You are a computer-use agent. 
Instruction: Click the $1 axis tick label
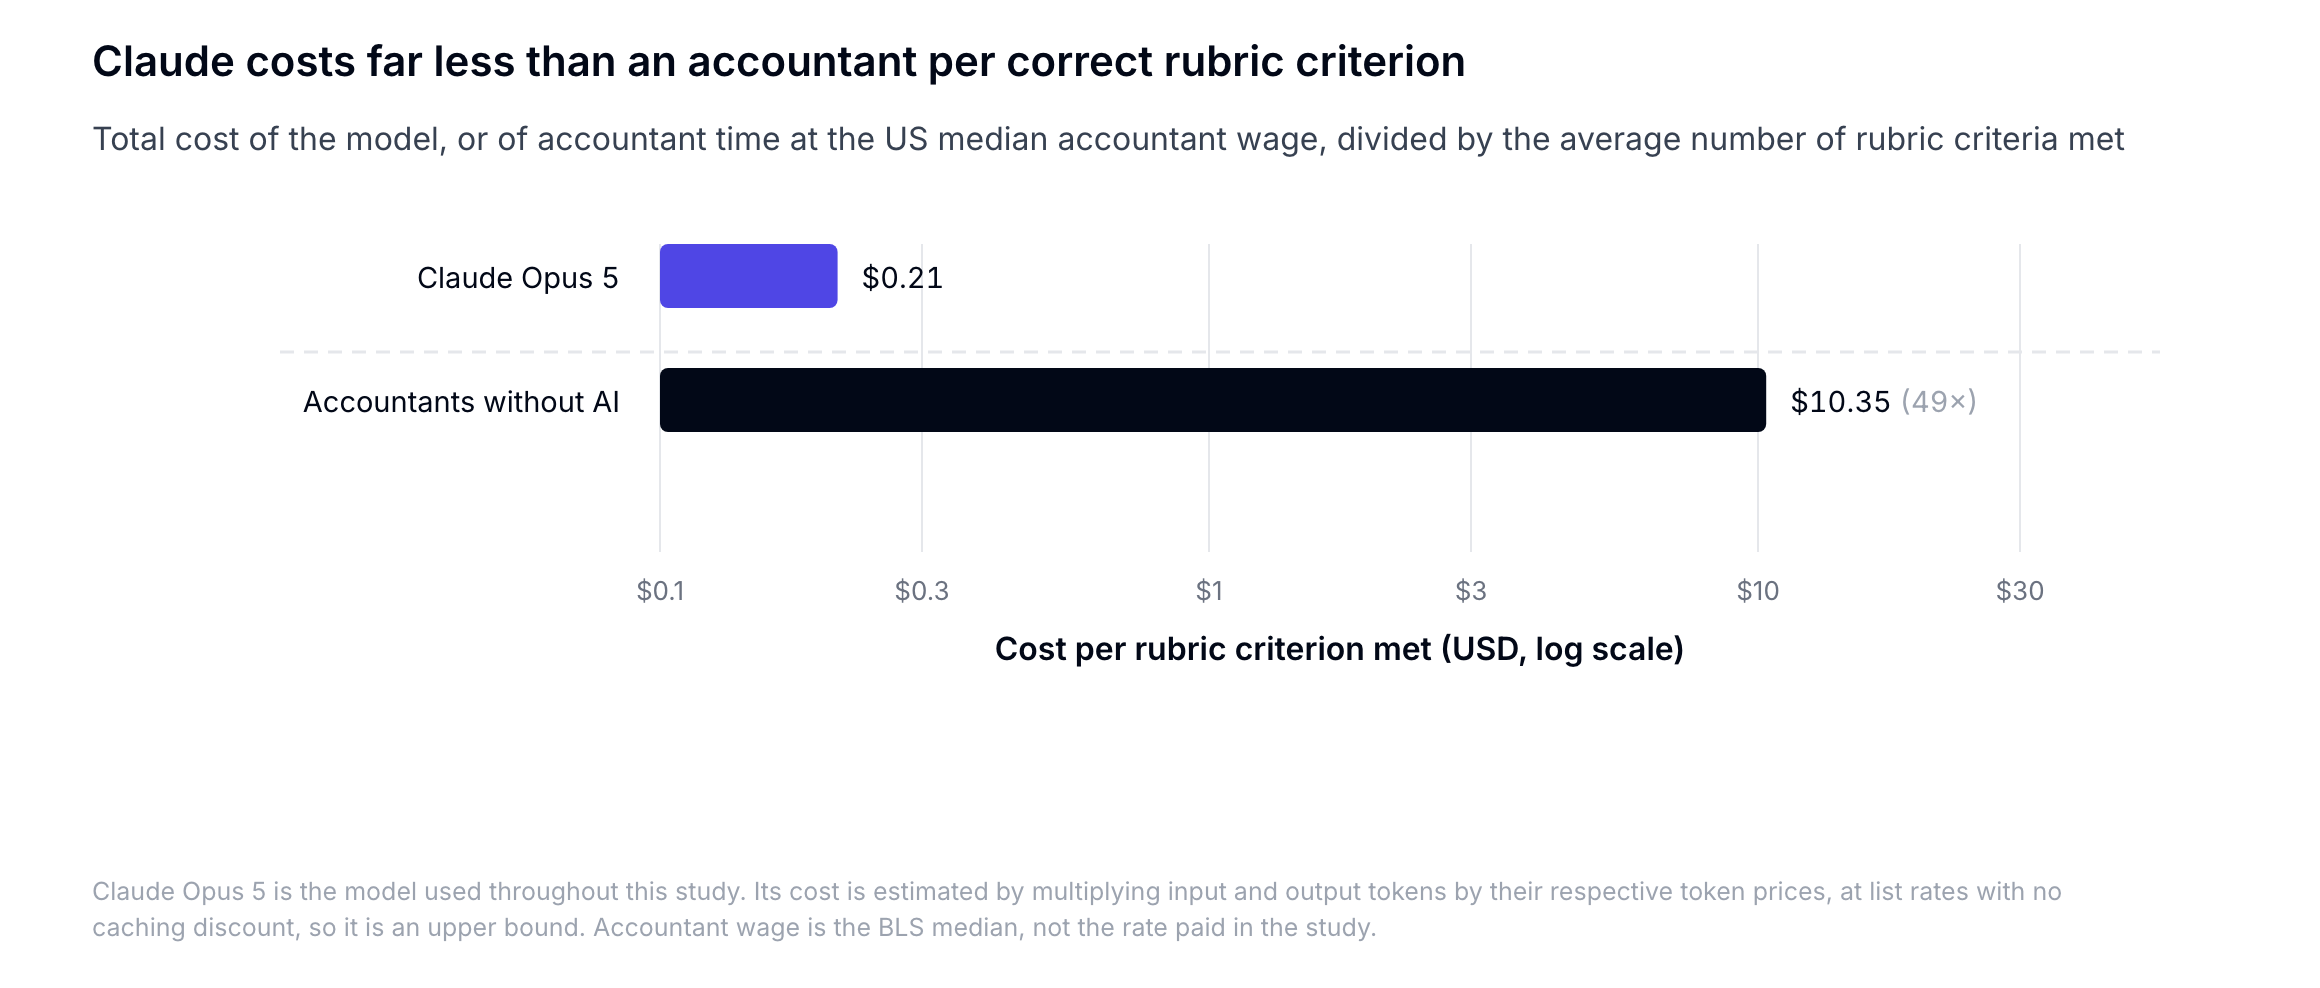click(1209, 591)
